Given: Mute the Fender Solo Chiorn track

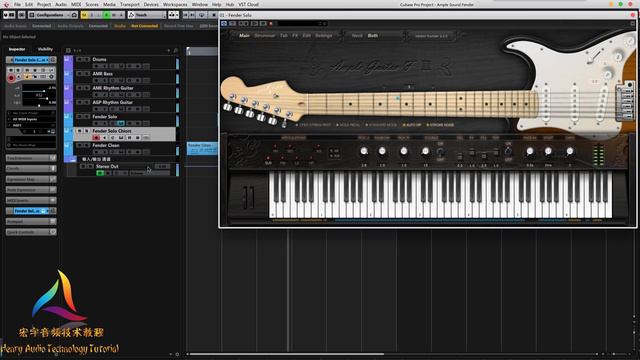Looking at the screenshot, I should [80, 131].
